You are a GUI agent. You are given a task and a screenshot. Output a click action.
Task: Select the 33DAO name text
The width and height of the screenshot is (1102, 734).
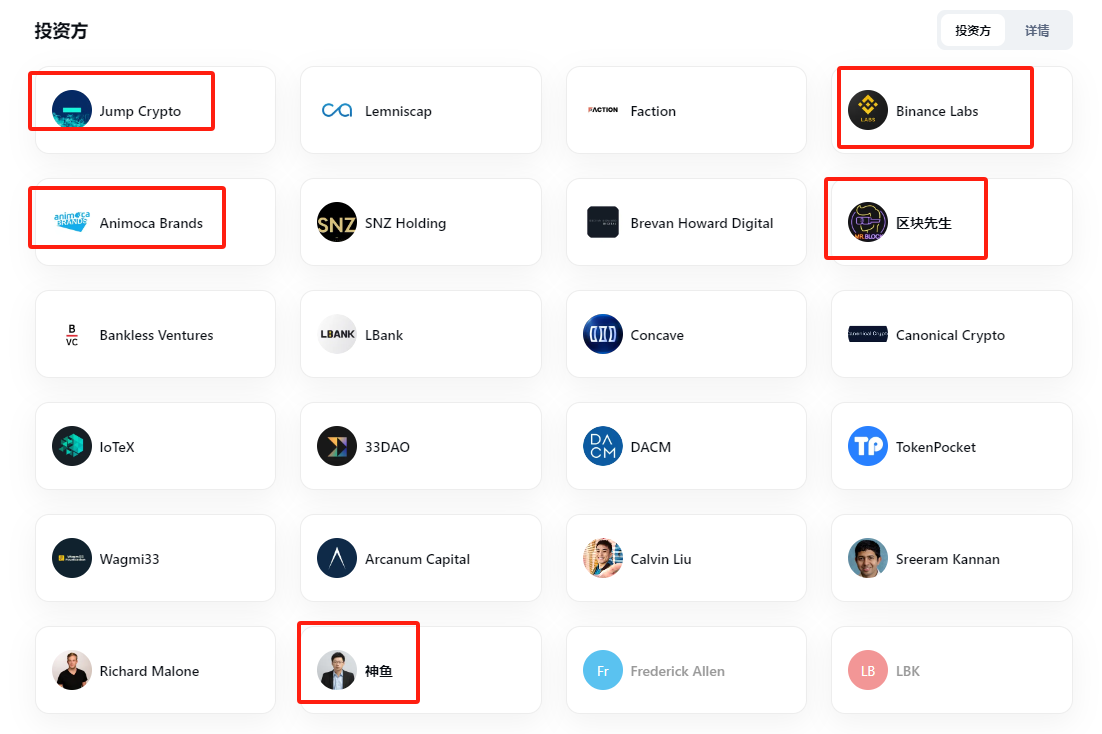[387, 446]
